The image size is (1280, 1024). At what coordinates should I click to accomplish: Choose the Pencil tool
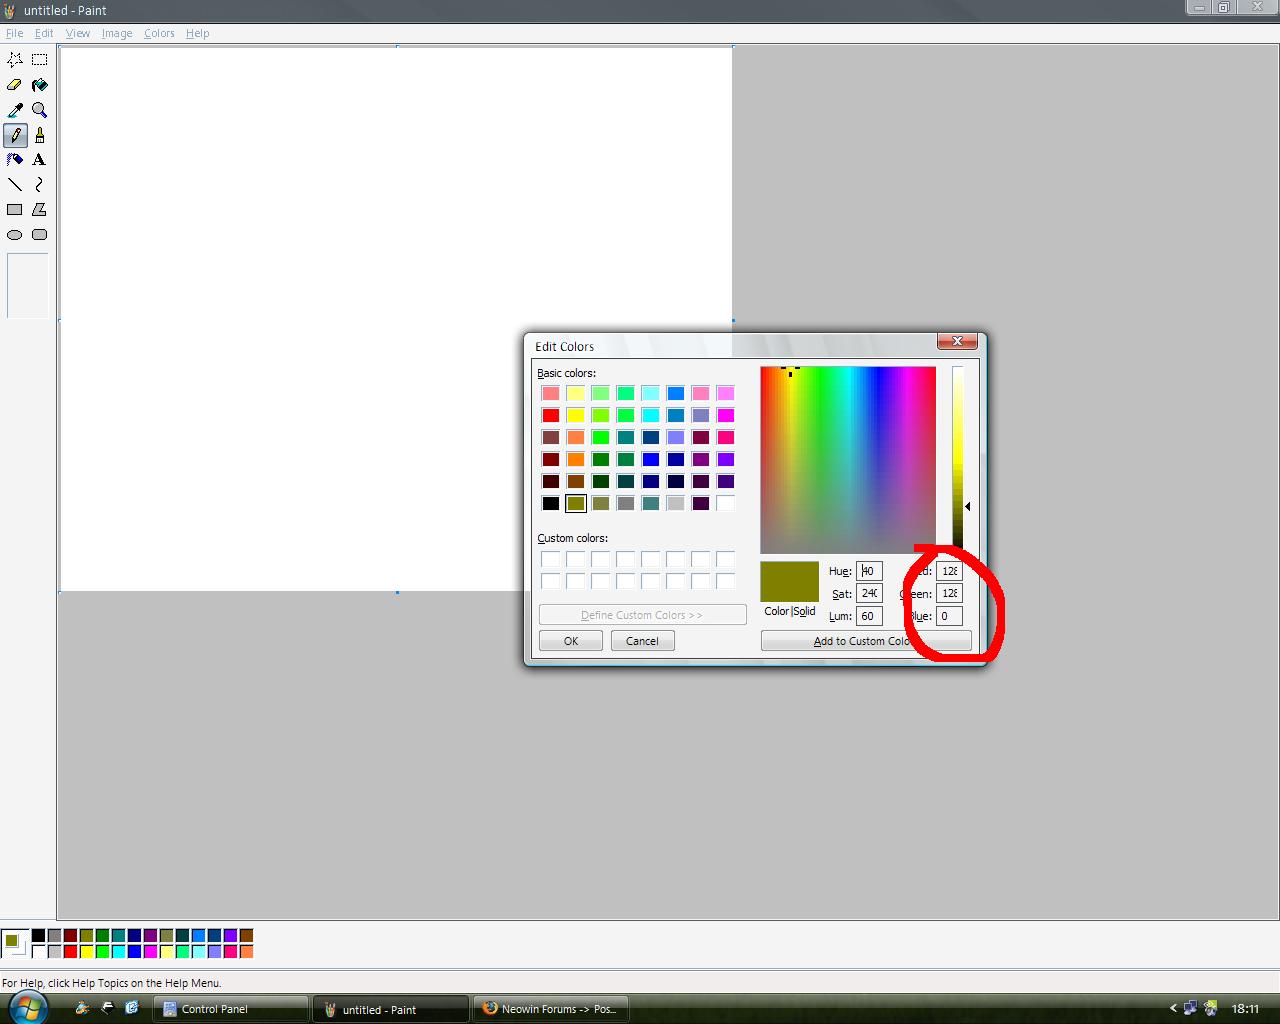coord(15,135)
